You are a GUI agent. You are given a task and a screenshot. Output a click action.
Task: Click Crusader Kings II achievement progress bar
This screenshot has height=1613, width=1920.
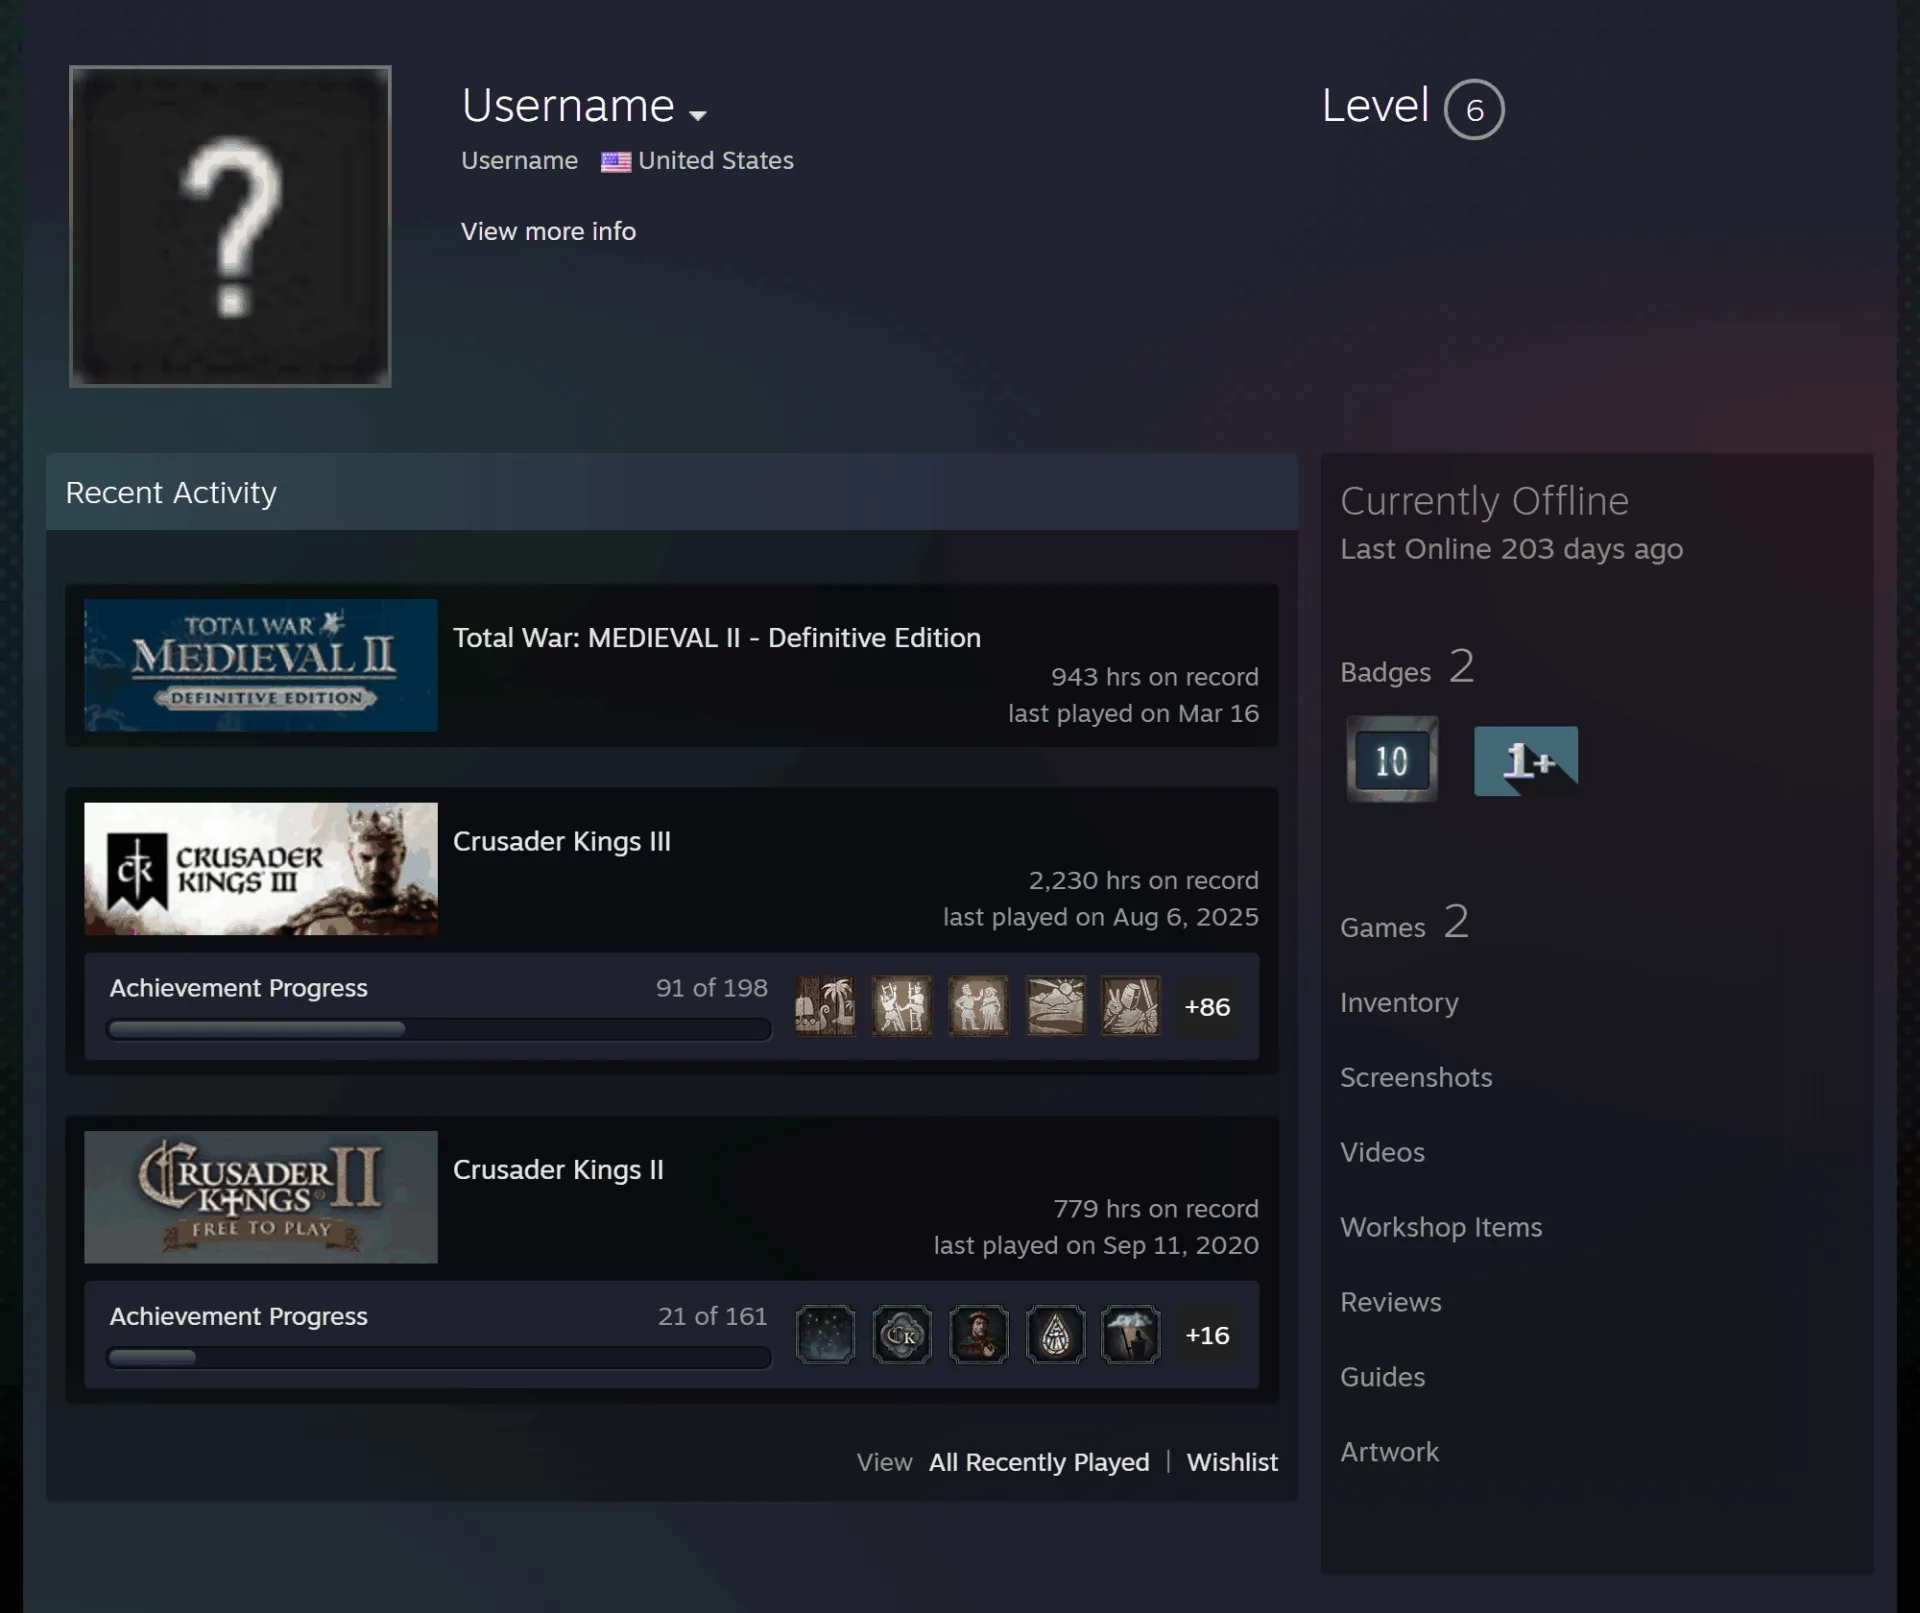click(439, 1357)
